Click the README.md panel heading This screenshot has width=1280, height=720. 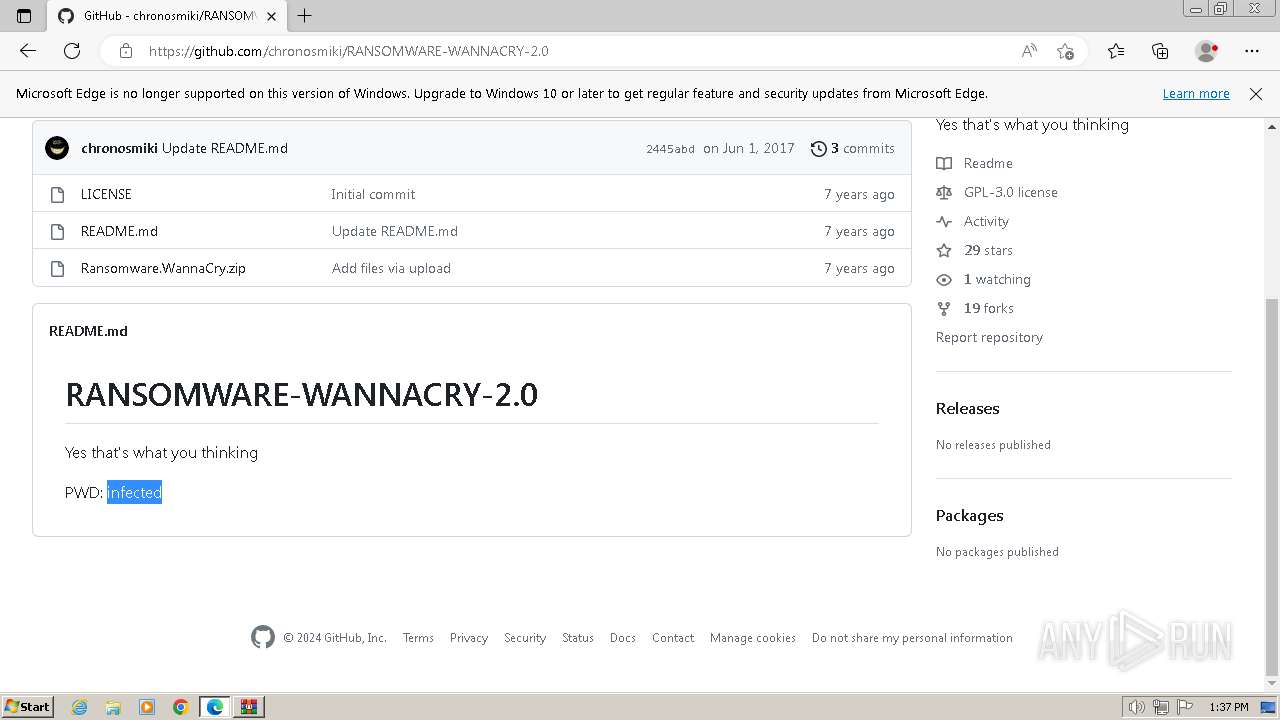[88, 331]
